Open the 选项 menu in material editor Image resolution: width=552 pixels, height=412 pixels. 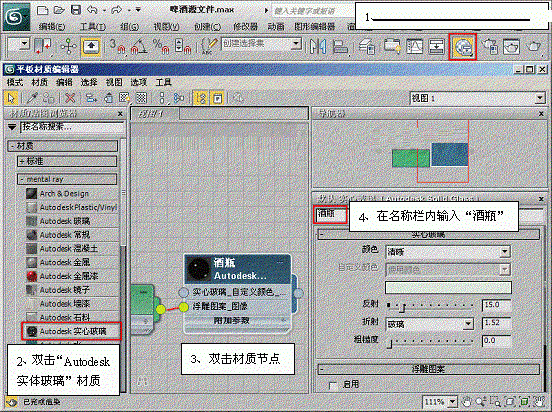click(x=138, y=82)
